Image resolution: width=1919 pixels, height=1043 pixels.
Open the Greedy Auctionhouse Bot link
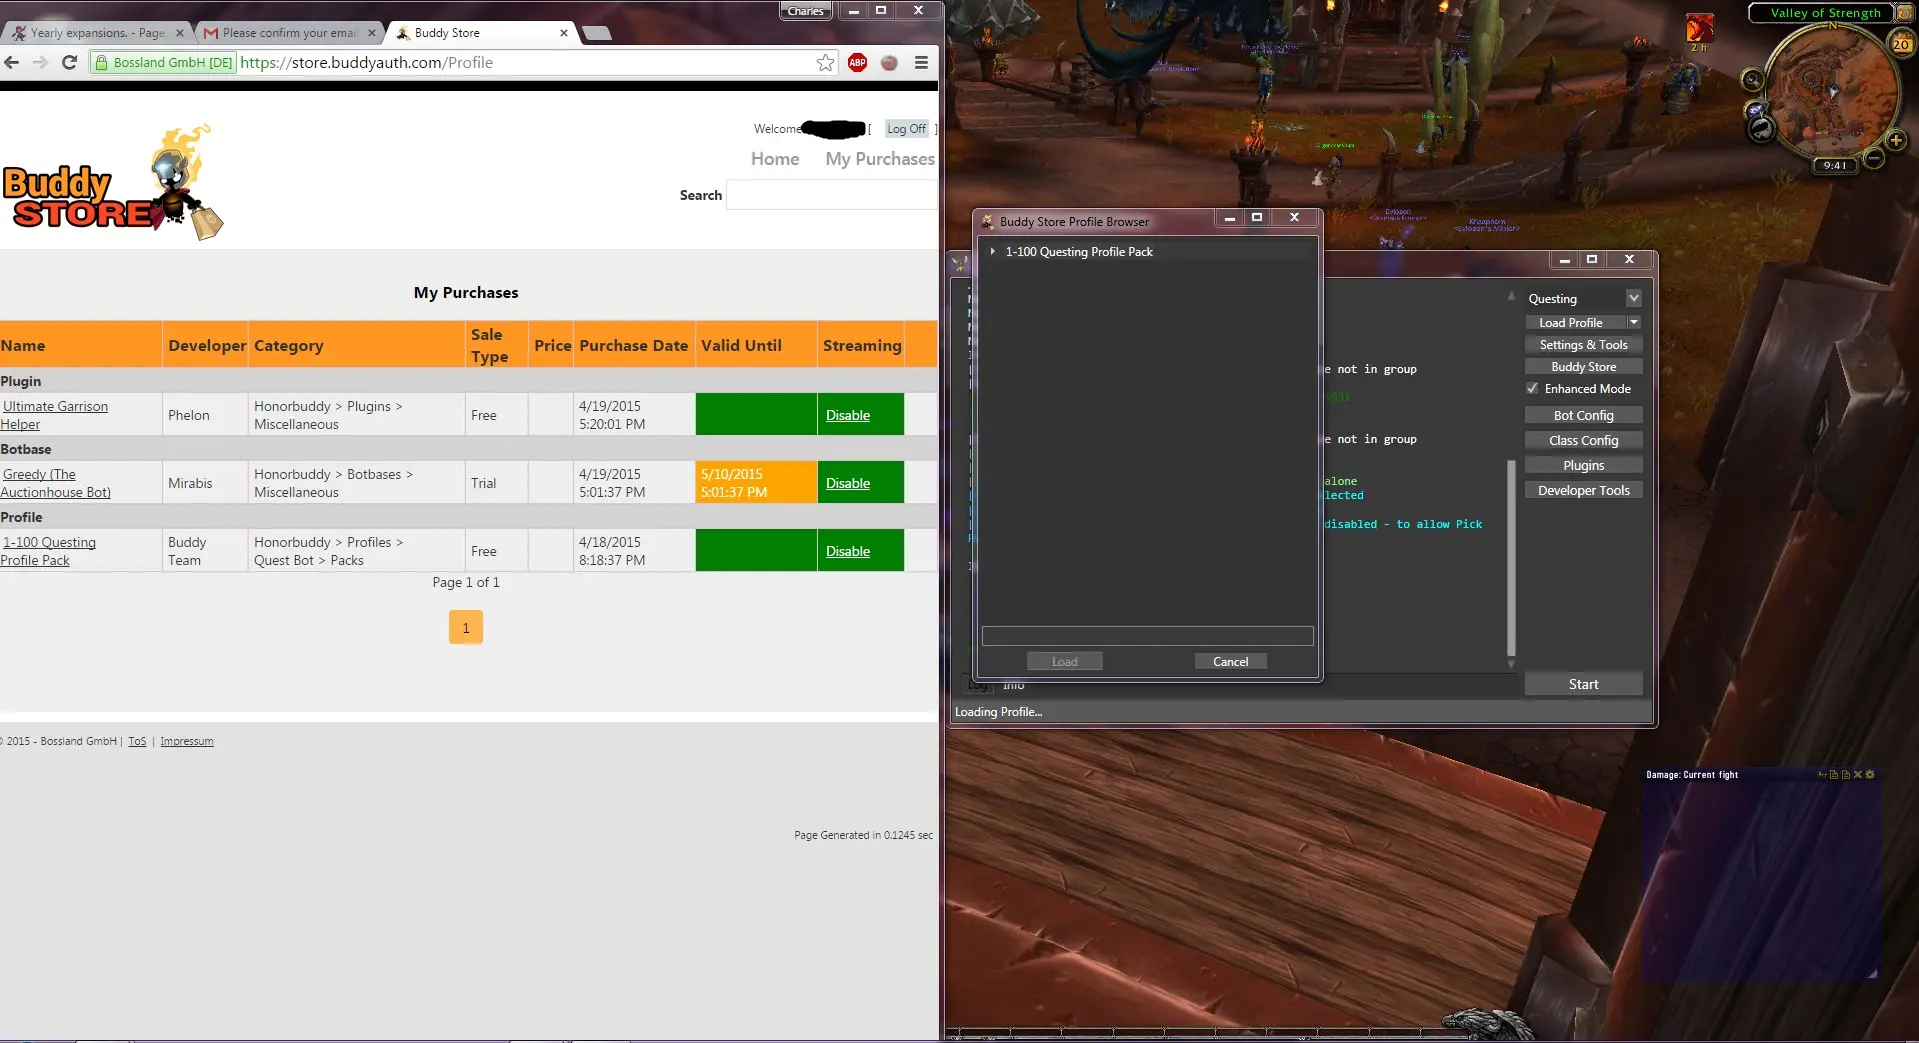tap(55, 483)
